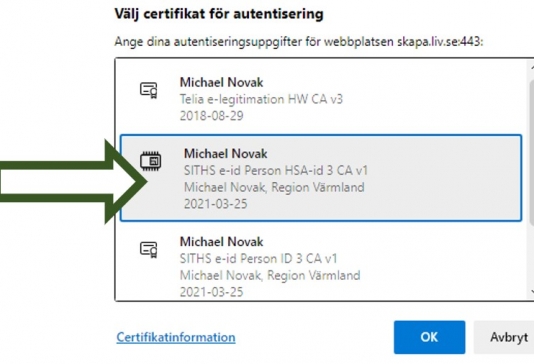Click the green arrow annotation
Viewport: 534px width, 364px height.
[x=74, y=181]
